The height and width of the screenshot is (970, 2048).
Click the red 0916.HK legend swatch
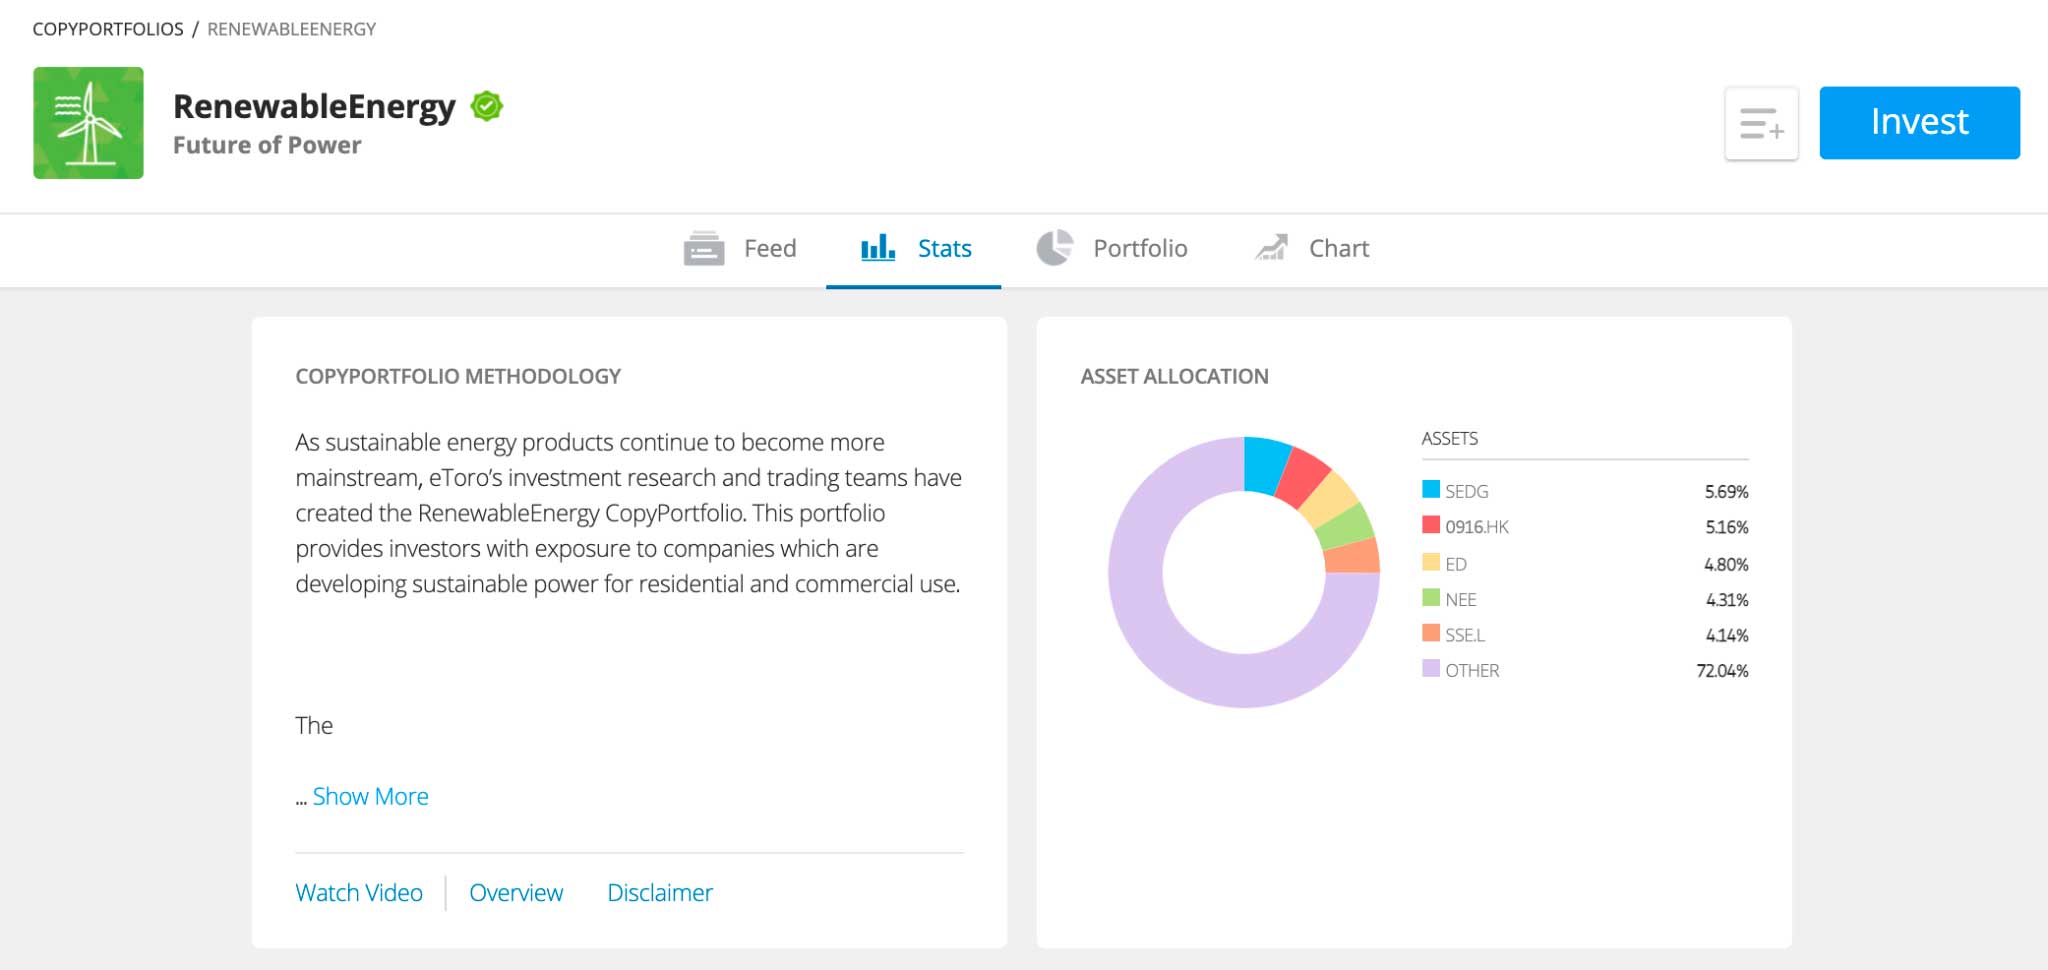tap(1431, 525)
